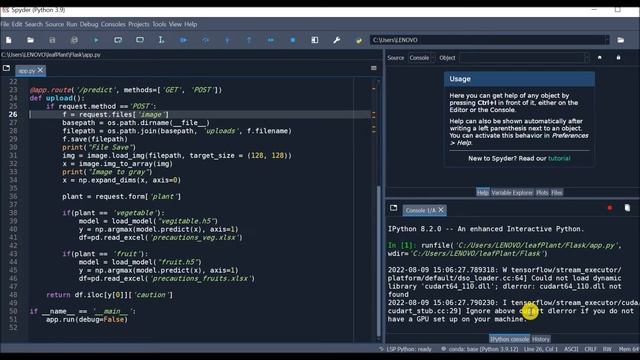Open the Edit menu
The image size is (640, 360).
[x=17, y=24]
